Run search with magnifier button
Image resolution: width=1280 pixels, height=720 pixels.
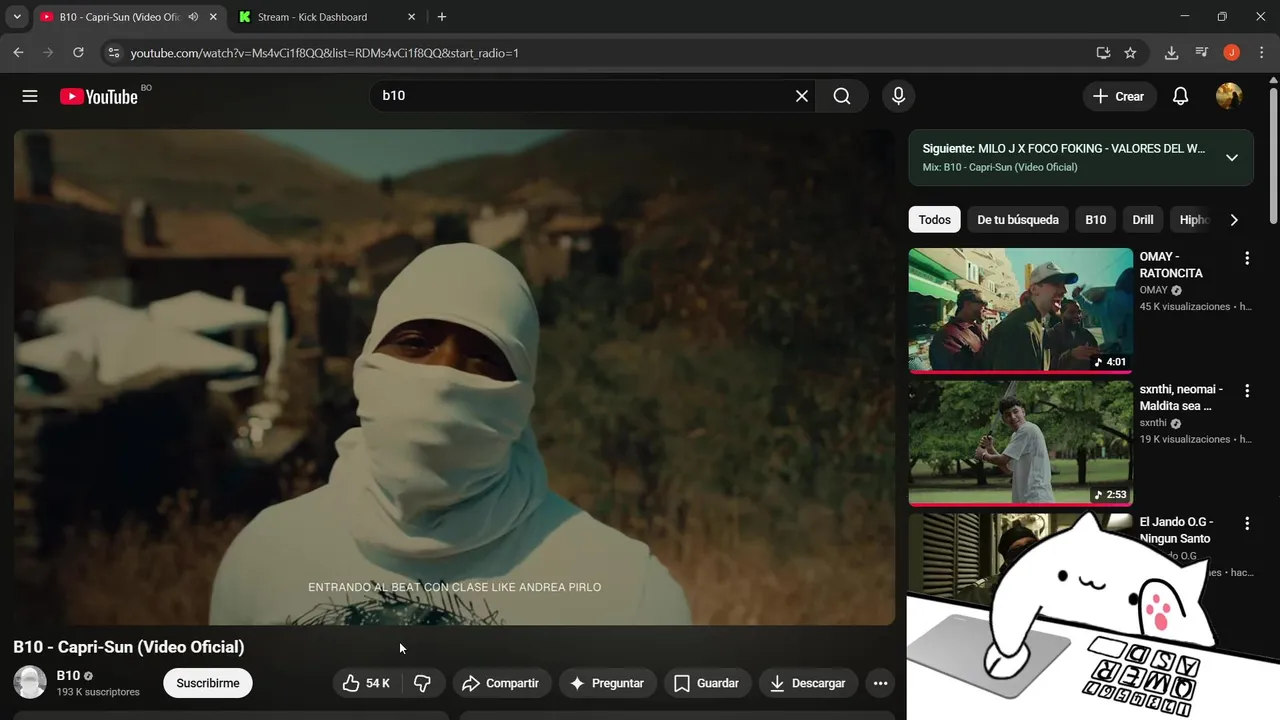(x=842, y=96)
